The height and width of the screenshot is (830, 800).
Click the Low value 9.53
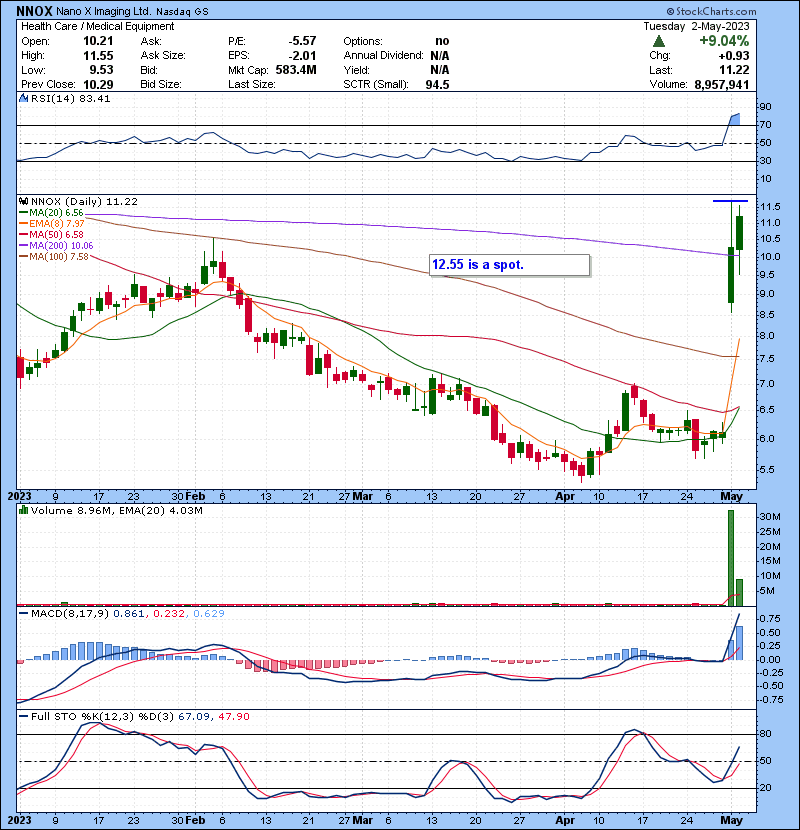point(101,70)
